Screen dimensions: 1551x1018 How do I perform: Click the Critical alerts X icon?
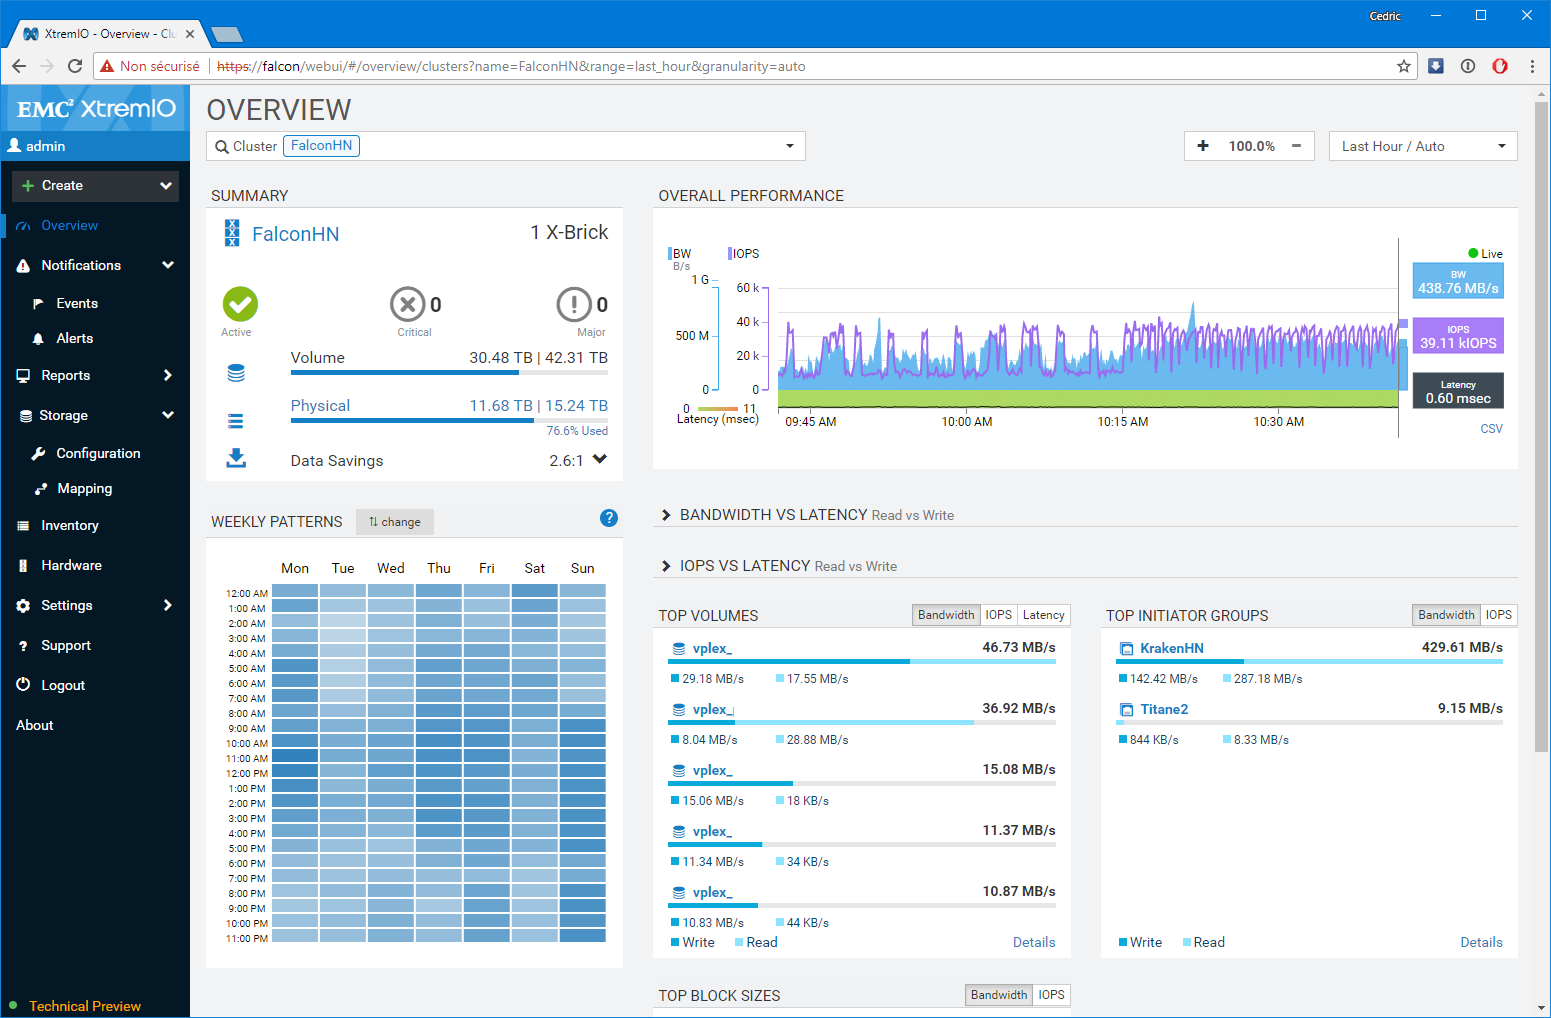click(x=407, y=304)
